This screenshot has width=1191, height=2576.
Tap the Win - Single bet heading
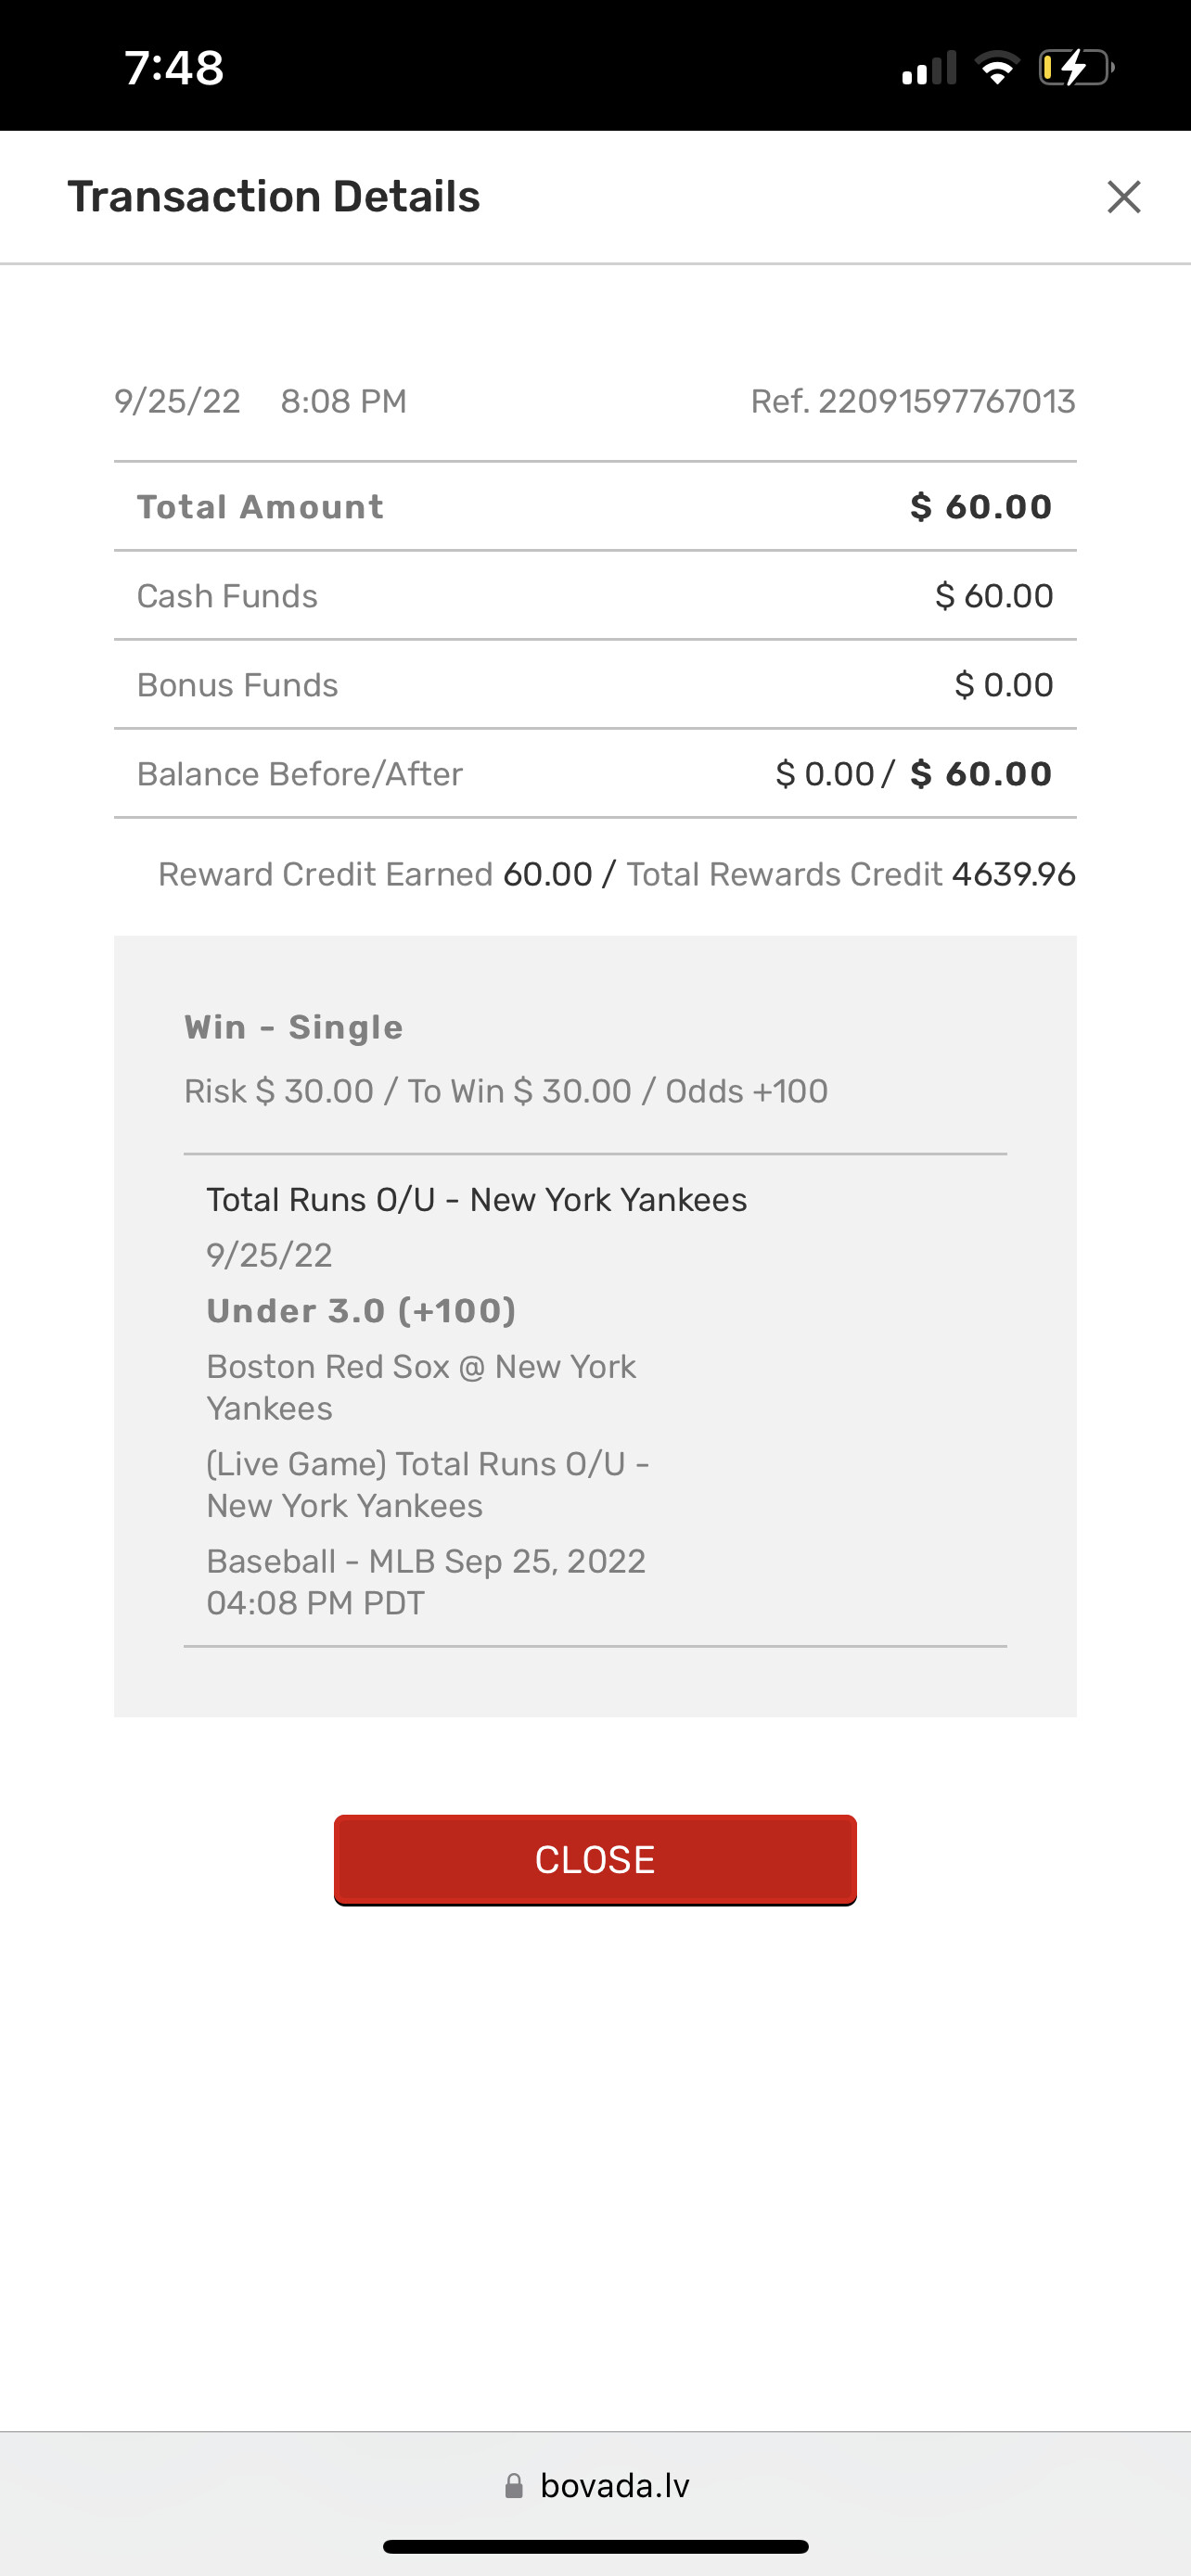(293, 1028)
